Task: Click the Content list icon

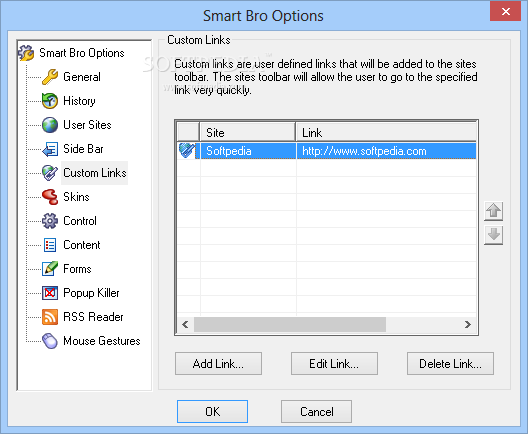Action: [x=50, y=245]
